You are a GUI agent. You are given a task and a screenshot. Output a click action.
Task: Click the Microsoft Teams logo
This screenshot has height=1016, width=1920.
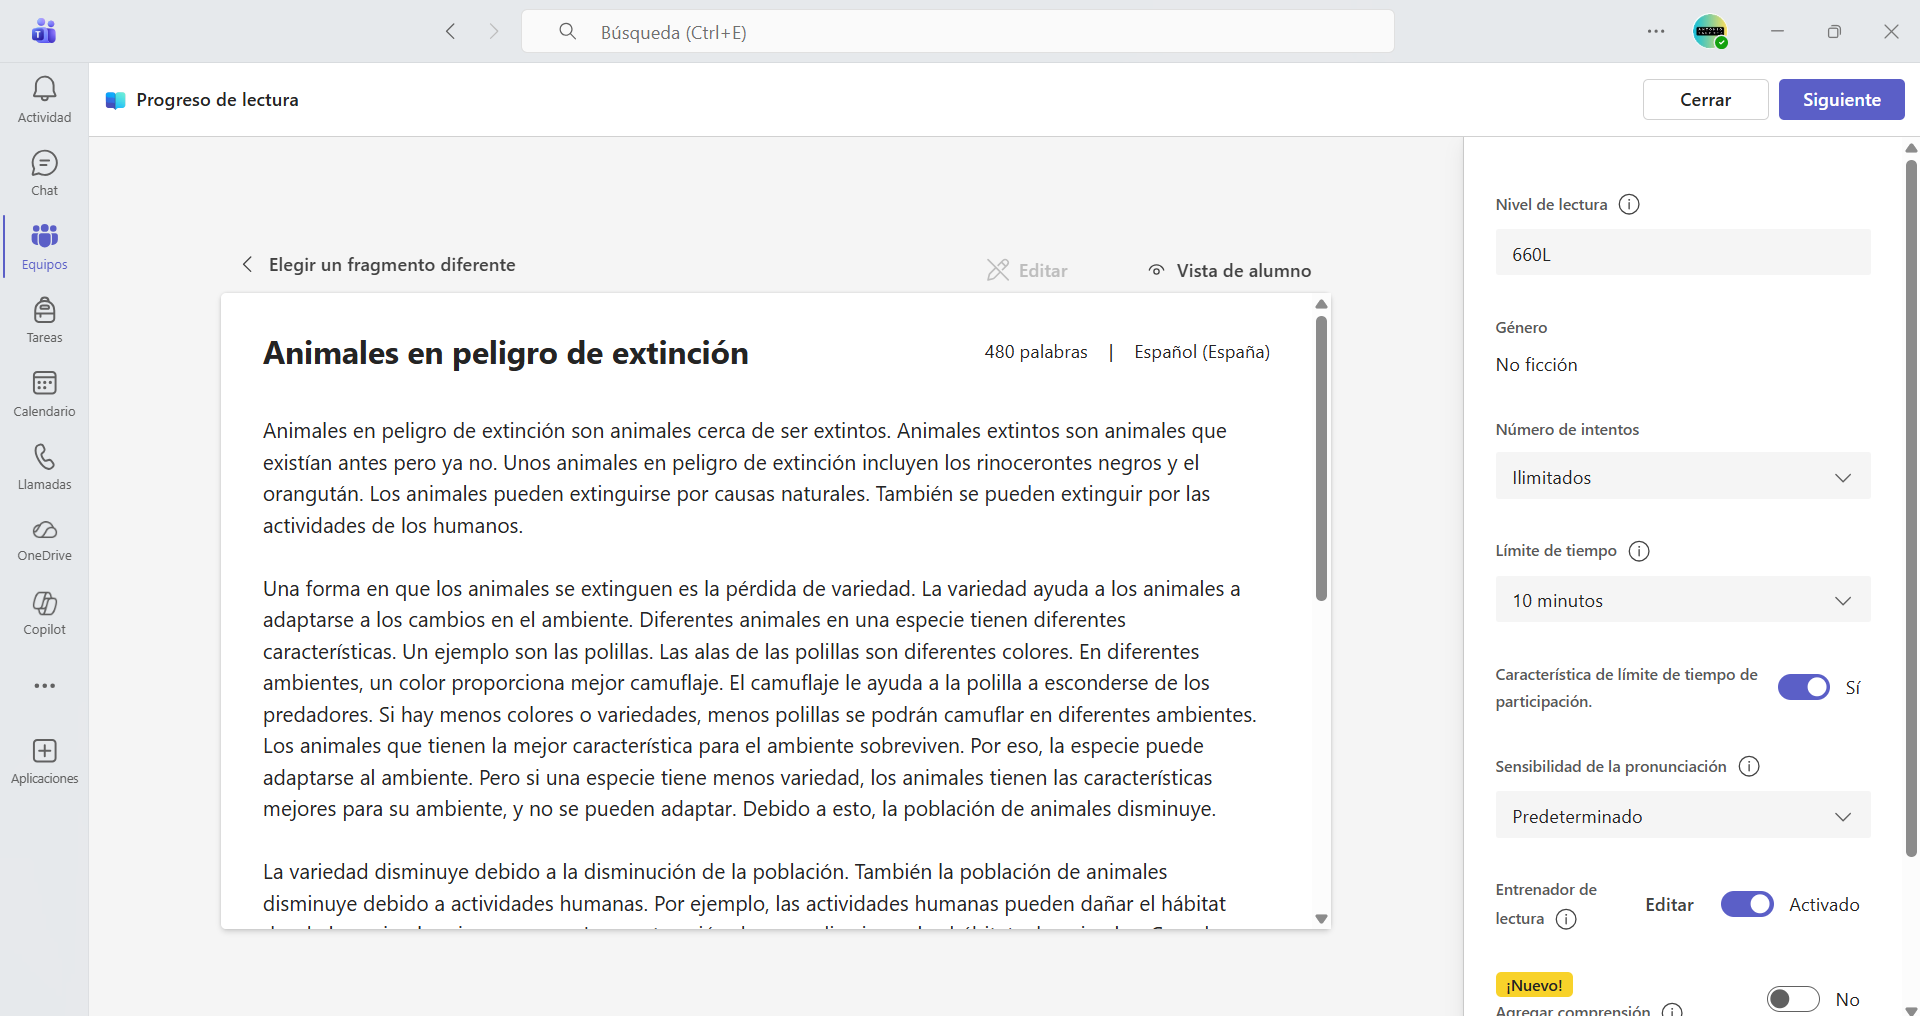tap(44, 31)
